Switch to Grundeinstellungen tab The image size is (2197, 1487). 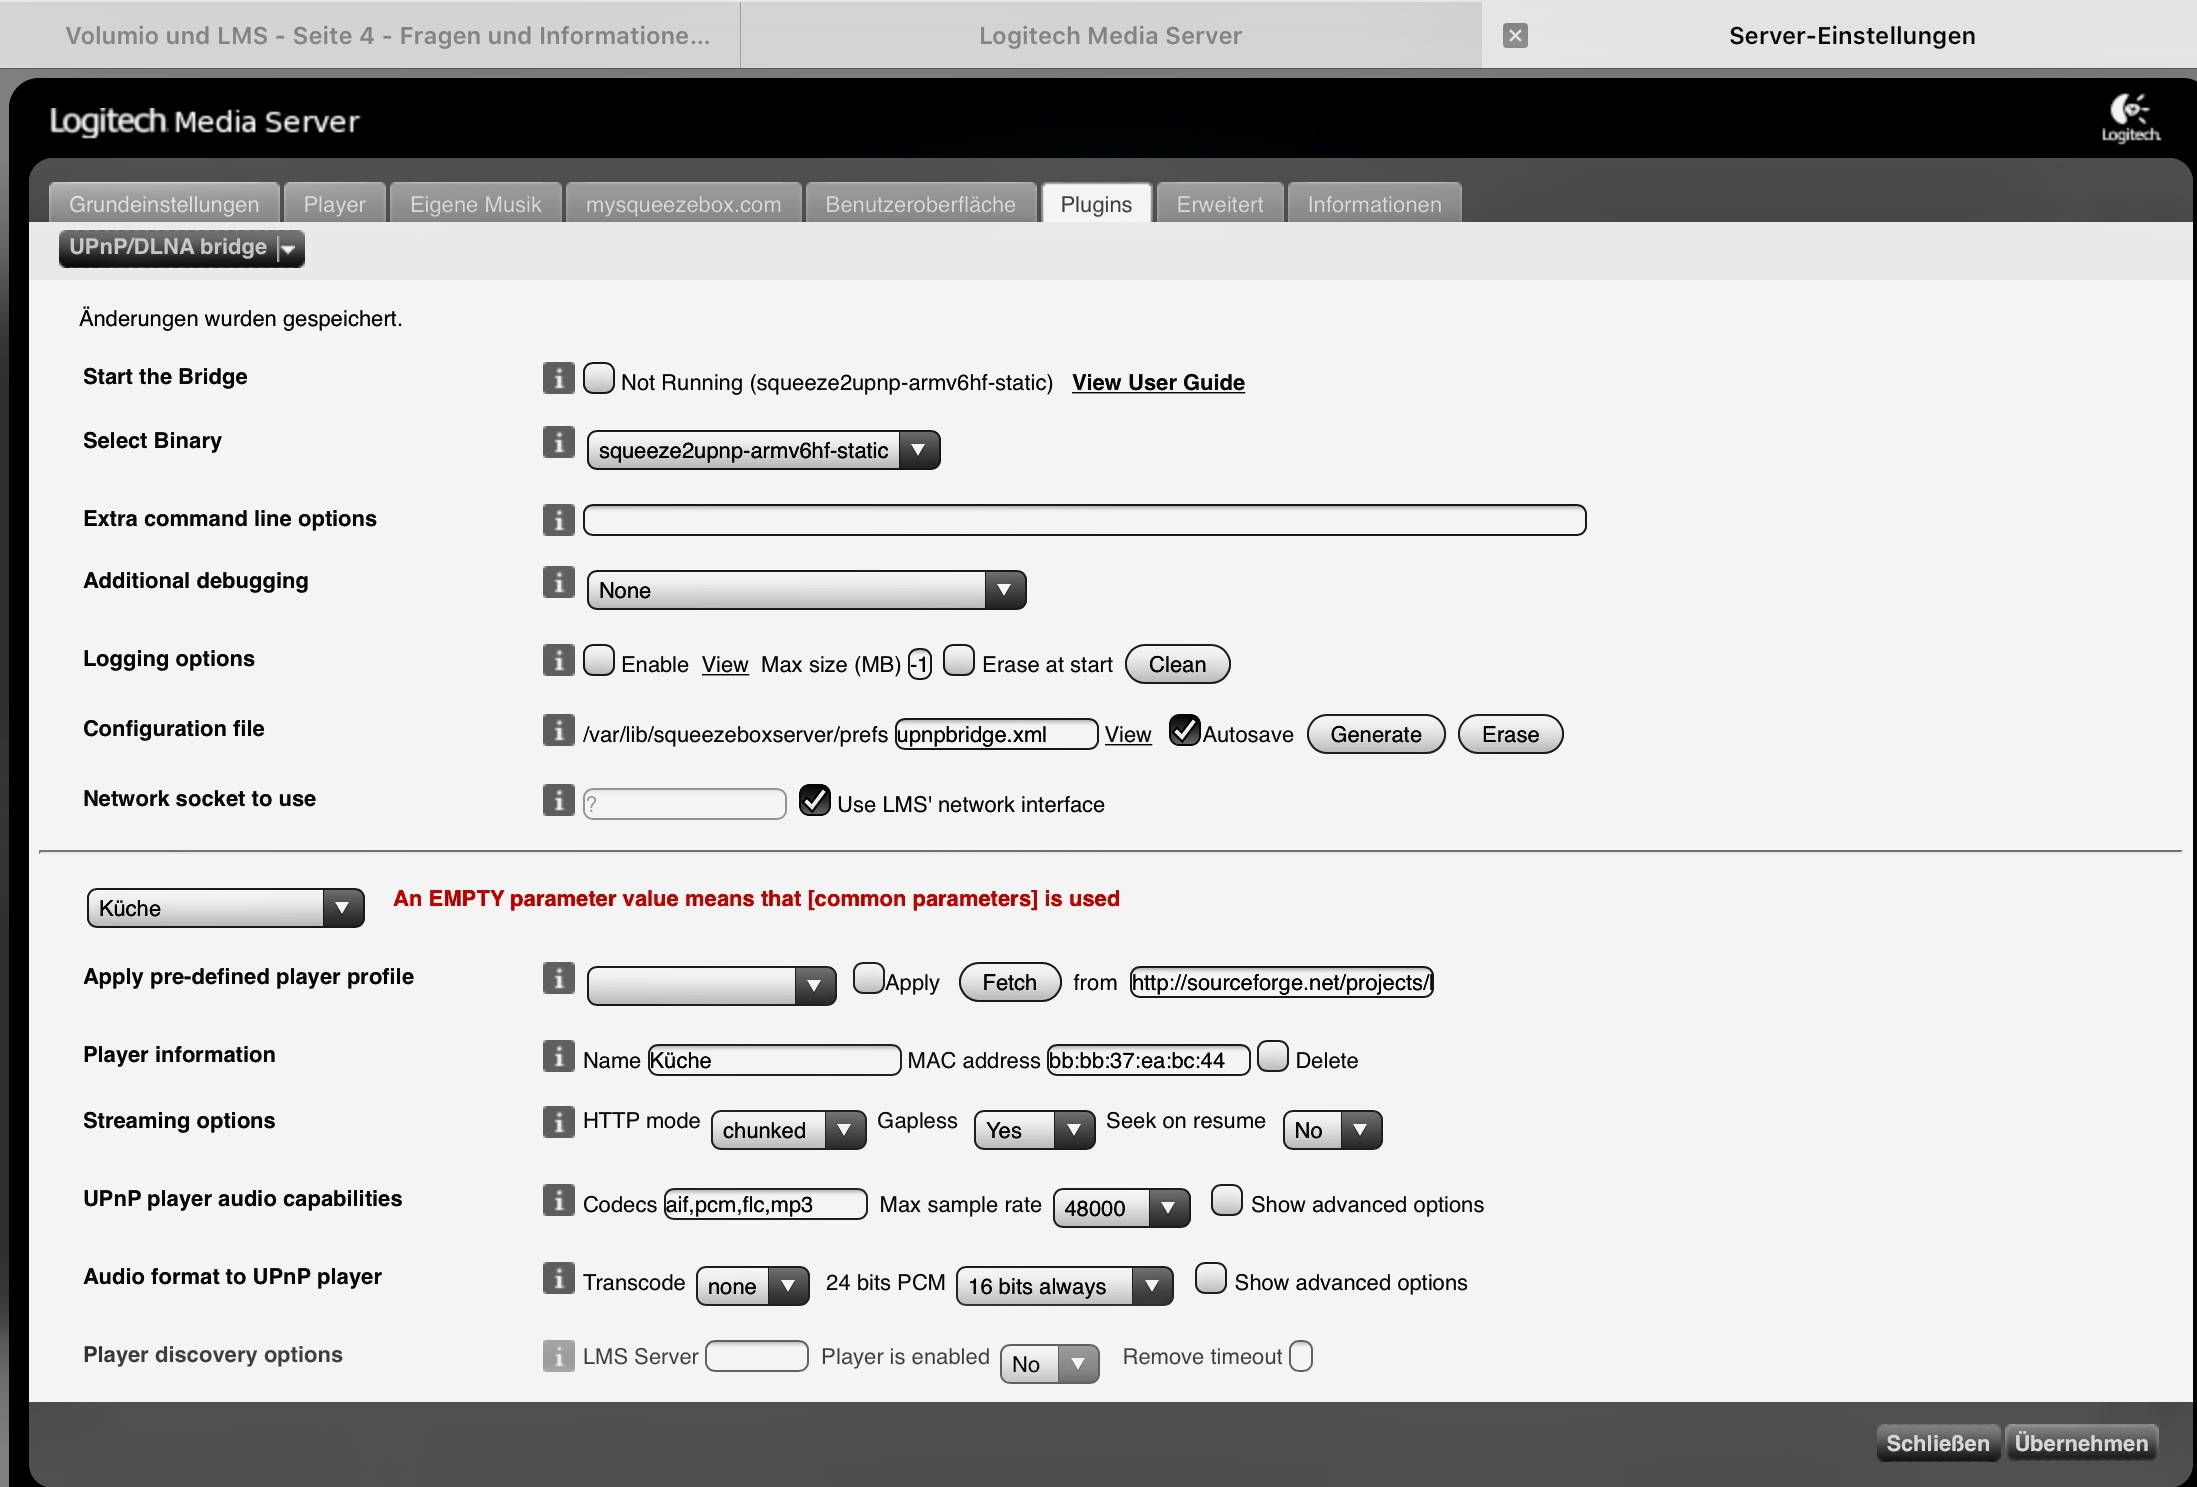tap(164, 204)
